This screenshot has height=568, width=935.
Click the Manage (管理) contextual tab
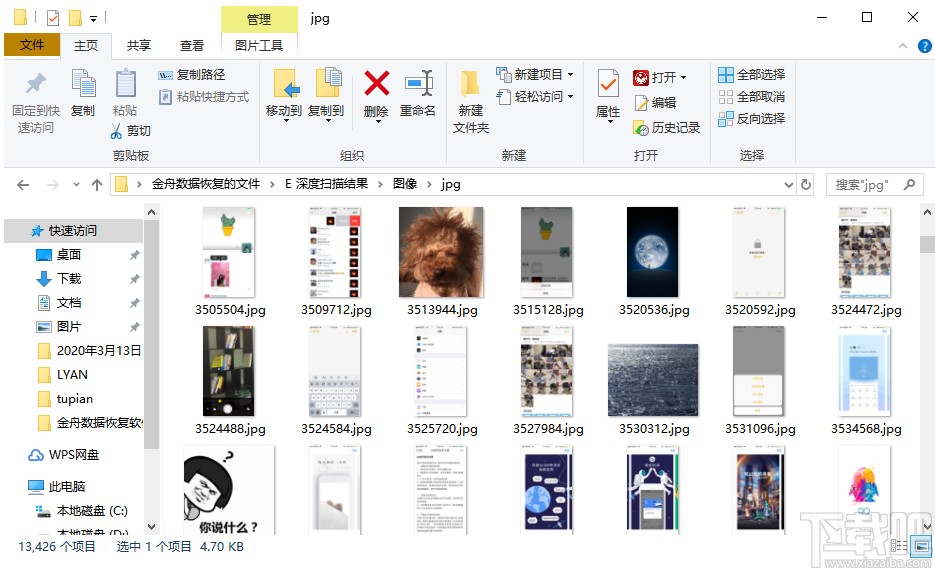pyautogui.click(x=259, y=20)
